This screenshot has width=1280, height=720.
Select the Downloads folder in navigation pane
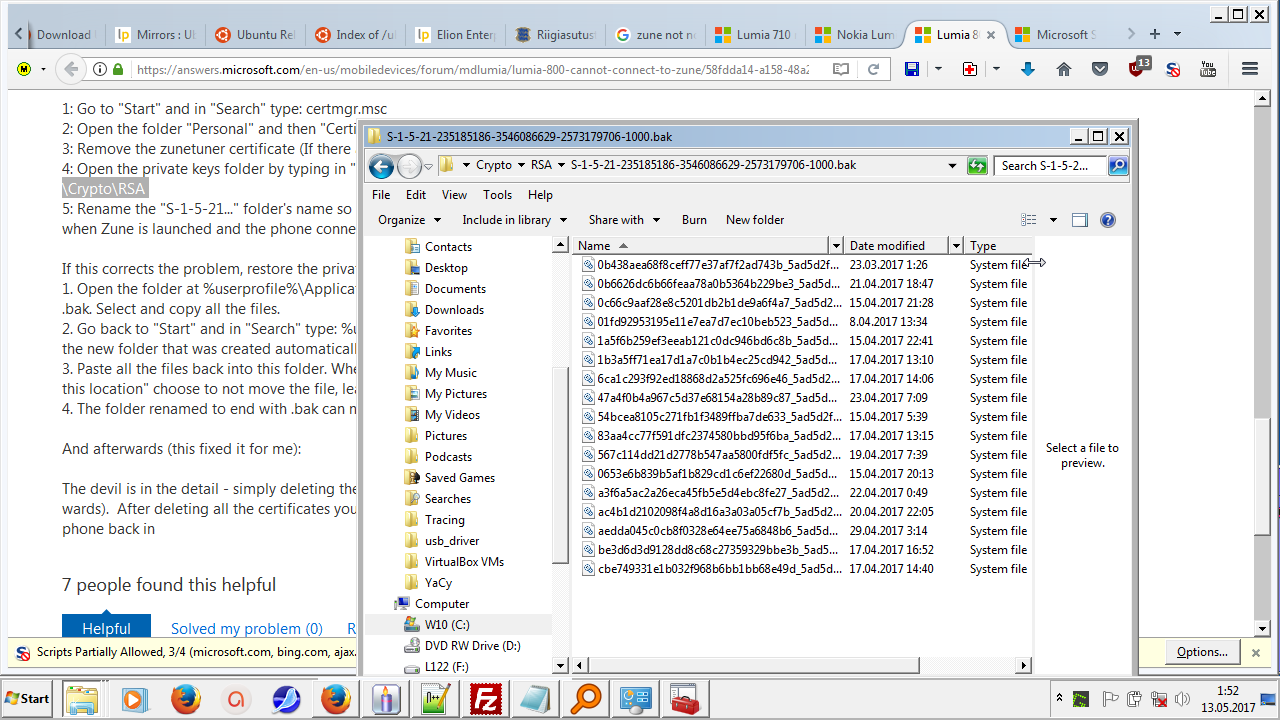click(454, 310)
